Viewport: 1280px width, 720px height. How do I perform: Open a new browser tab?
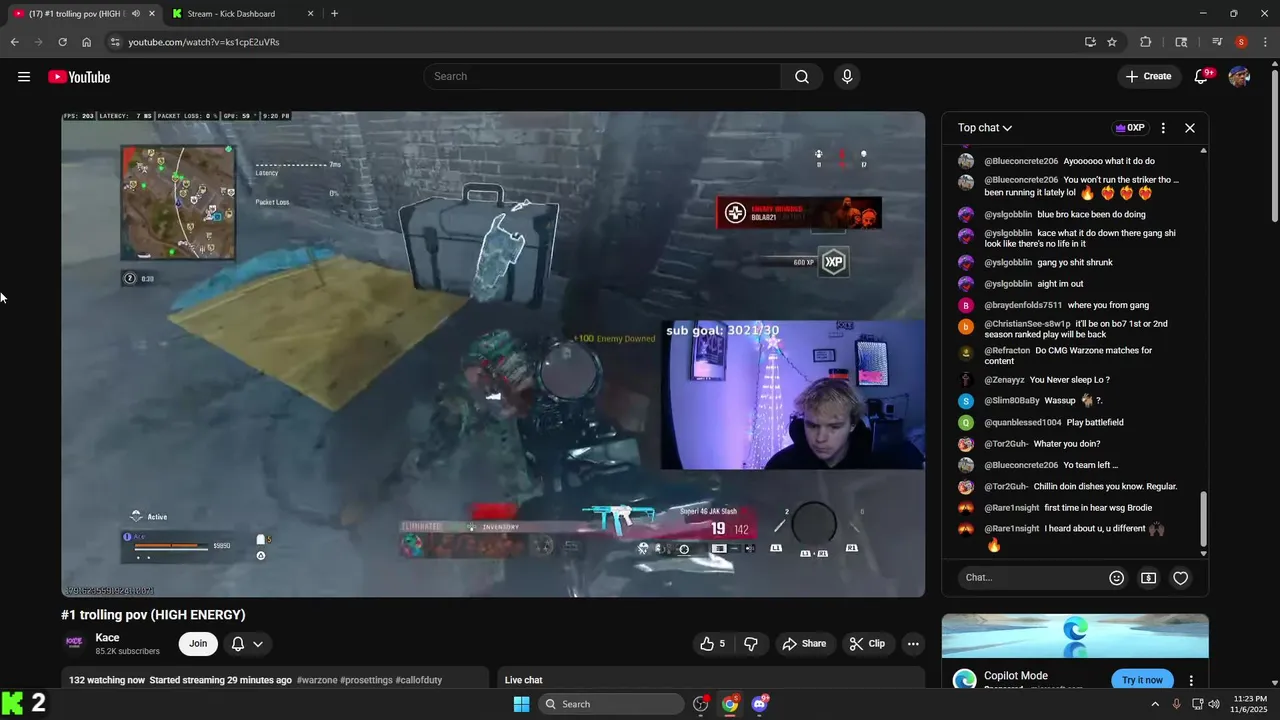pos(334,14)
